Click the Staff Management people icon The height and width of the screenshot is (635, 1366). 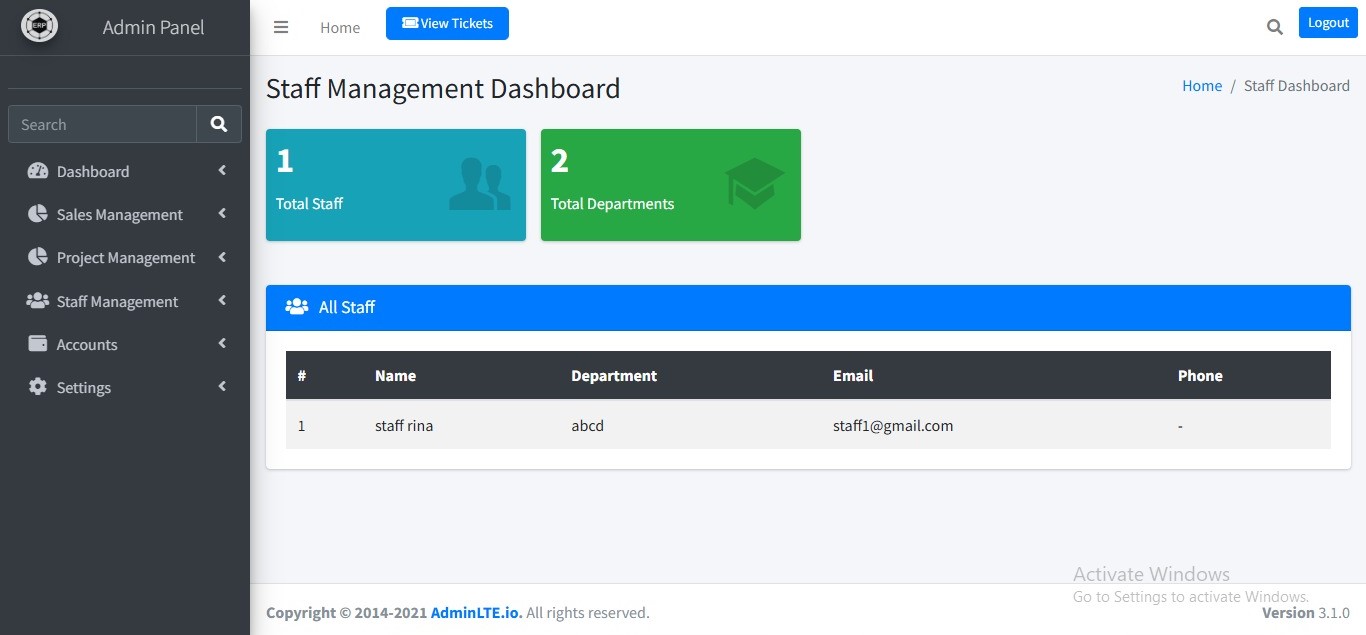tap(38, 301)
